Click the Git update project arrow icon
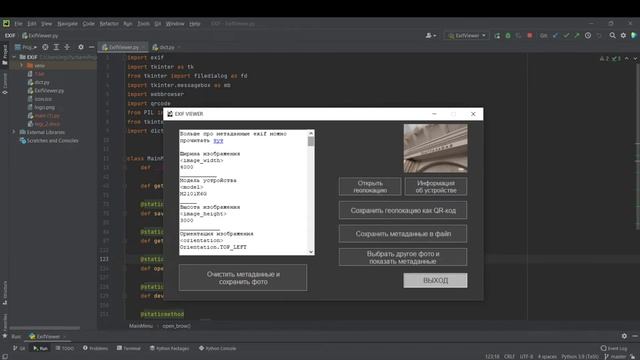This screenshot has height=360, width=640. 556,36
